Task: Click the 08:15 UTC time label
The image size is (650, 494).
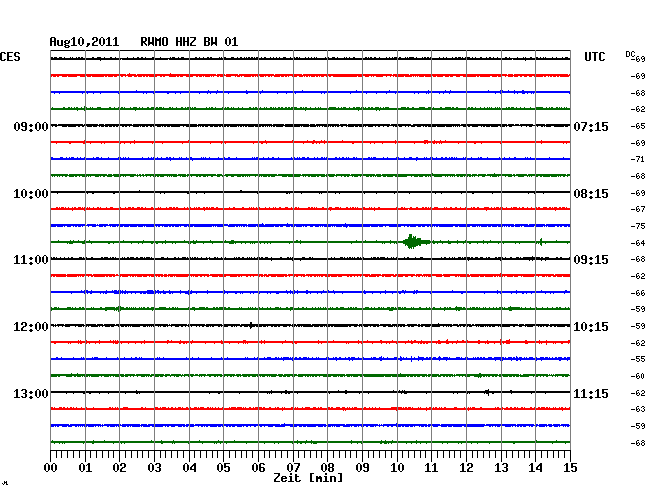Action: pos(591,194)
